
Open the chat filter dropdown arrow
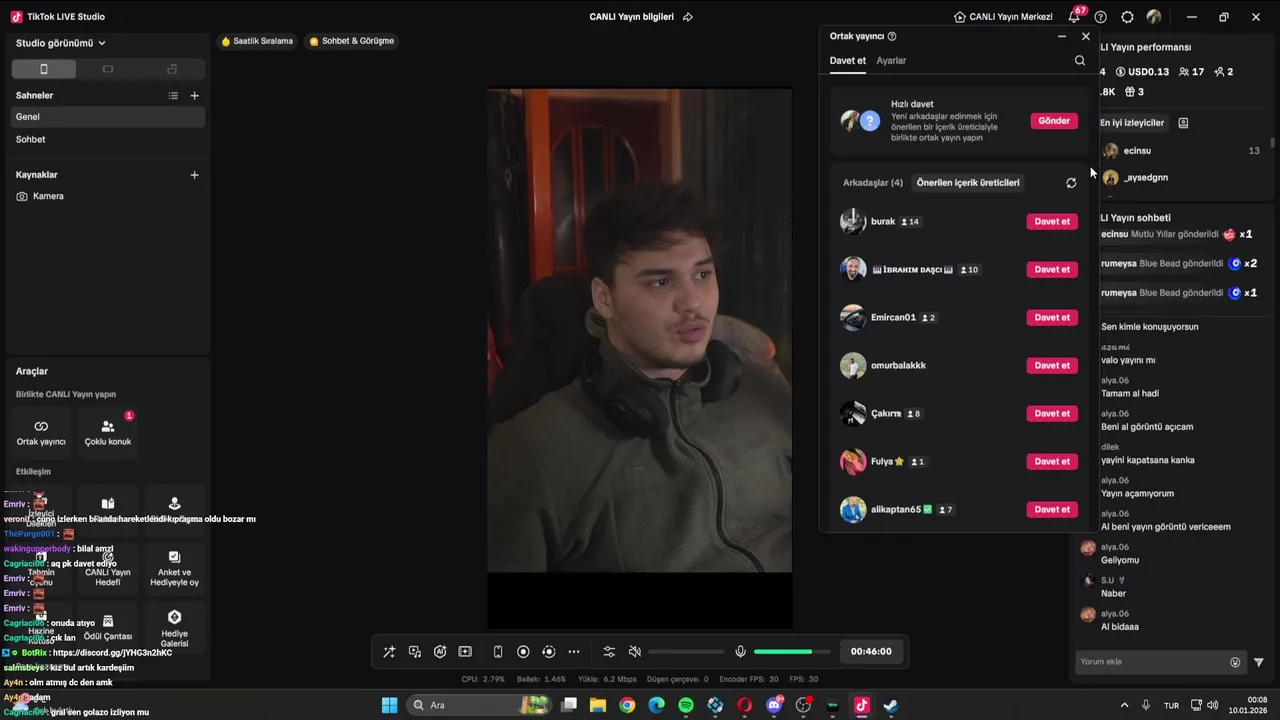[x=1259, y=662]
